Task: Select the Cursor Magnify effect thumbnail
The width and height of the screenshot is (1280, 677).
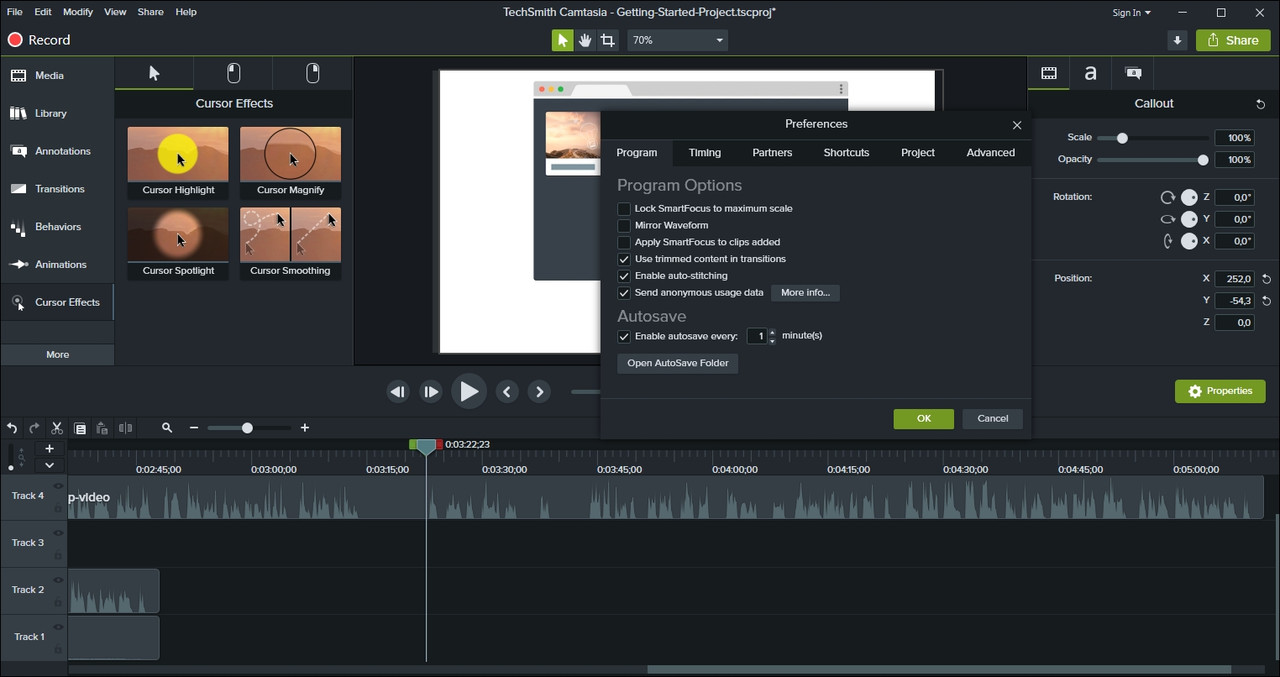Action: [x=290, y=162]
